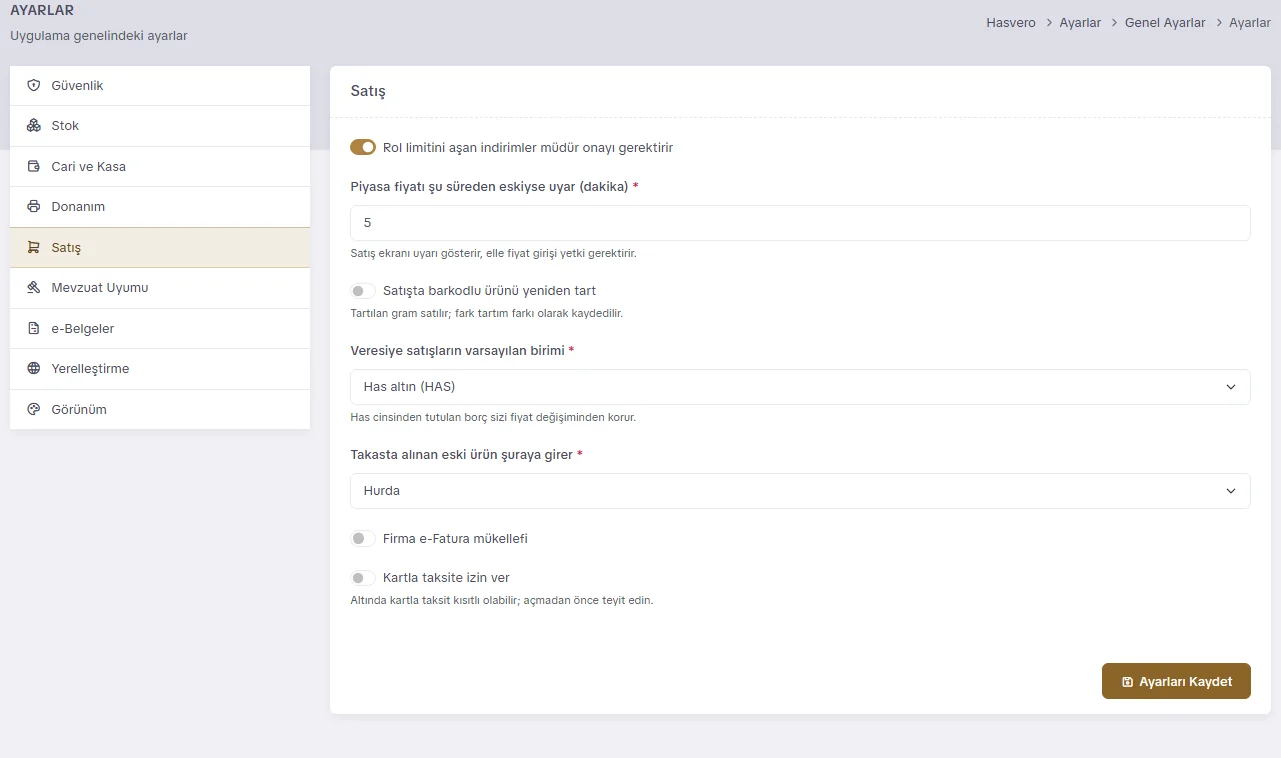1281x758 pixels.
Task: Disable manager approval for over-limit discounts toggle
Action: coord(363,148)
